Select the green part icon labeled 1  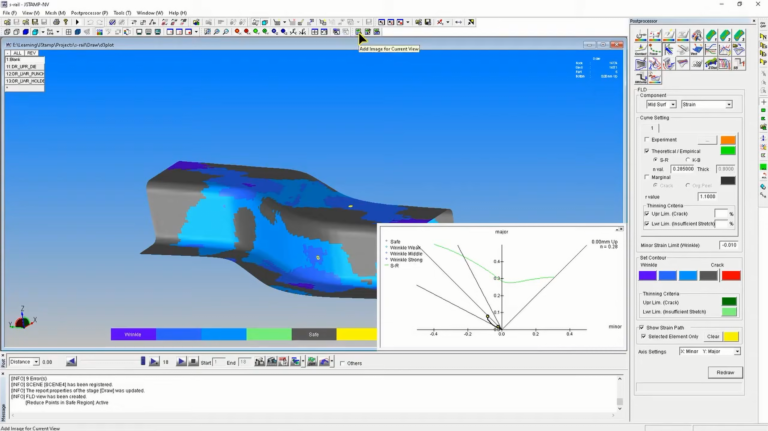pos(711,35)
